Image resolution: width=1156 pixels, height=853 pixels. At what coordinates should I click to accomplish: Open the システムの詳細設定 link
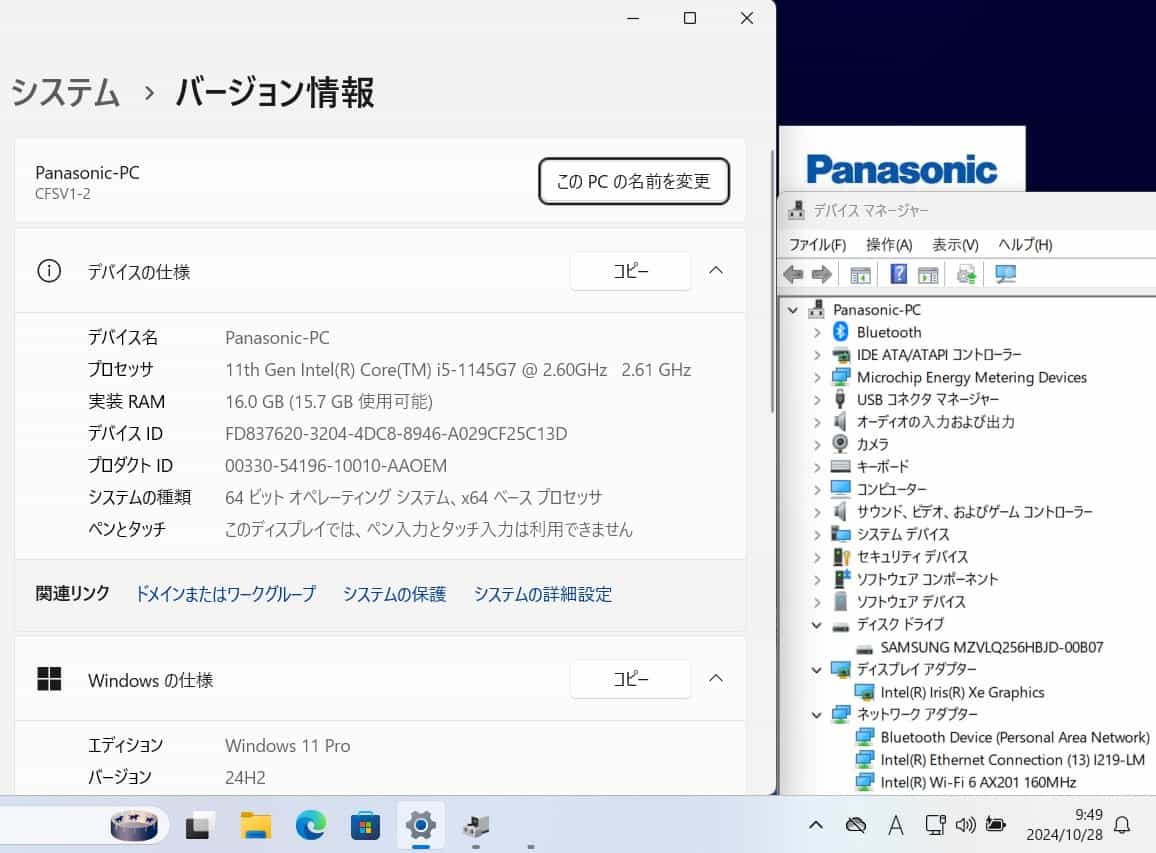click(542, 594)
